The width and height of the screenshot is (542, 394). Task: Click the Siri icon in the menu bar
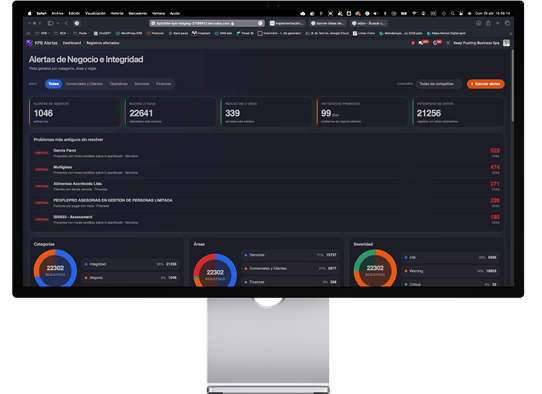tap(469, 13)
